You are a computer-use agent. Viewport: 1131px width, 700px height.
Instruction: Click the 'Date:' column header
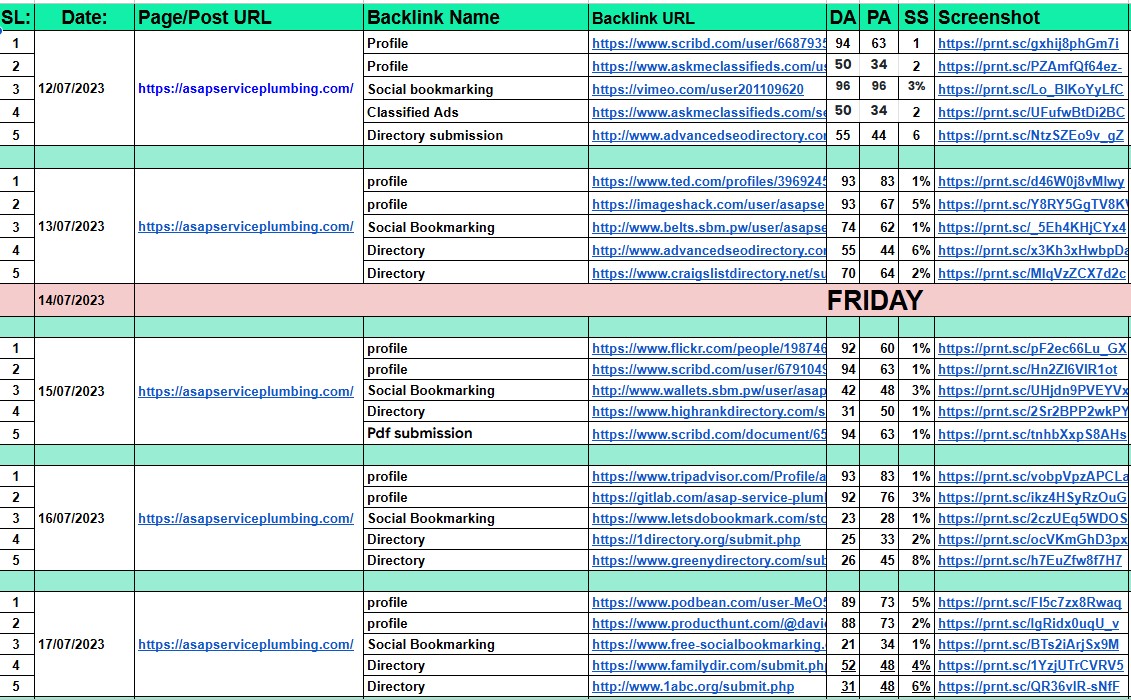coord(84,17)
